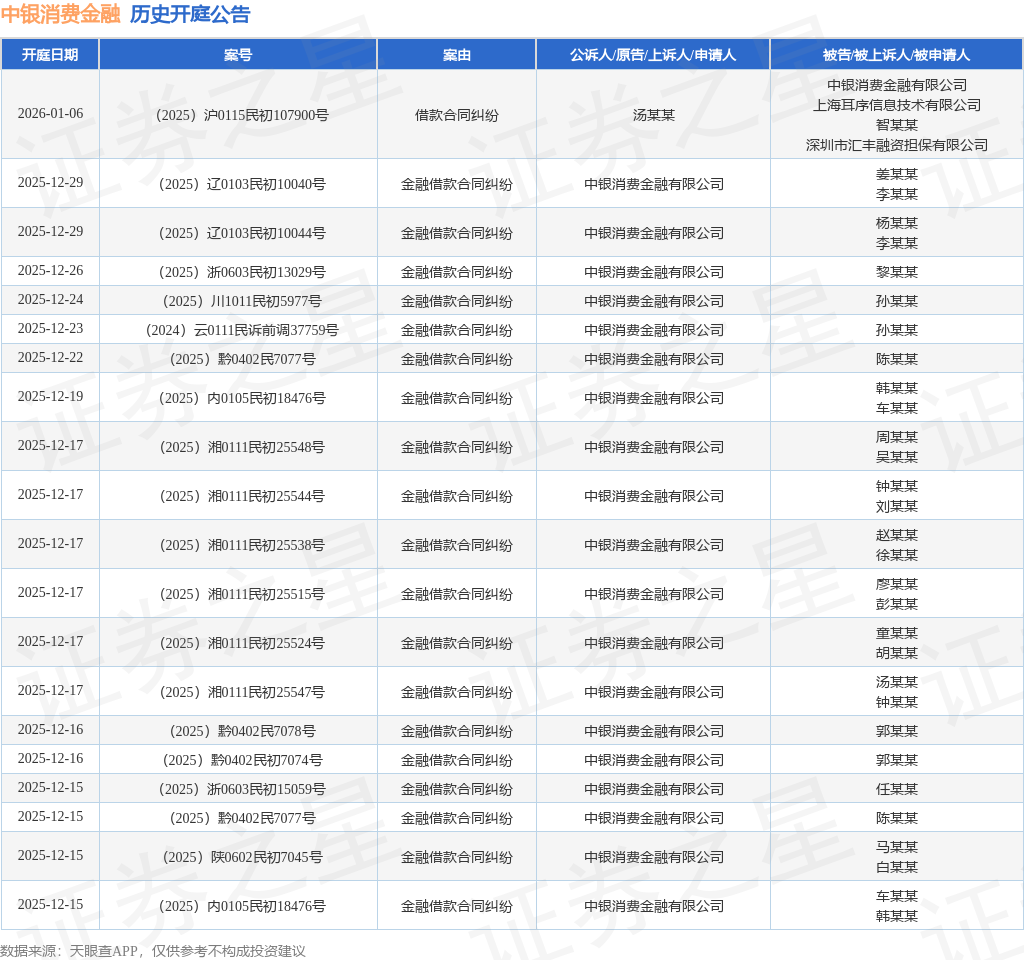Click defendant 徐某某
1024x960 pixels.
[897, 555]
